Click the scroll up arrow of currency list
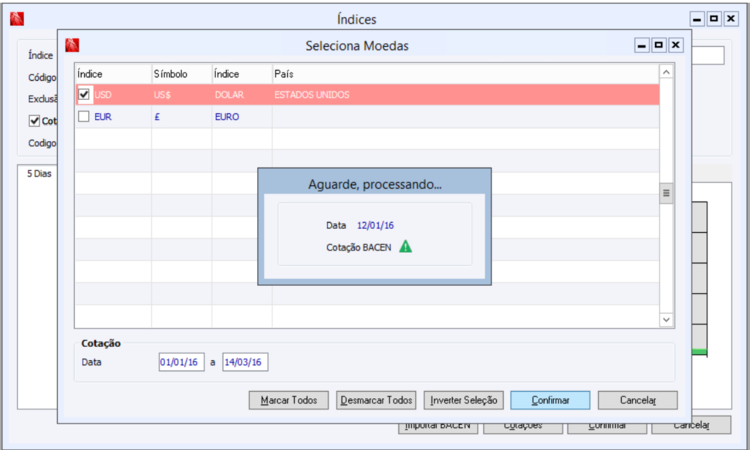750x450 pixels. tap(666, 72)
